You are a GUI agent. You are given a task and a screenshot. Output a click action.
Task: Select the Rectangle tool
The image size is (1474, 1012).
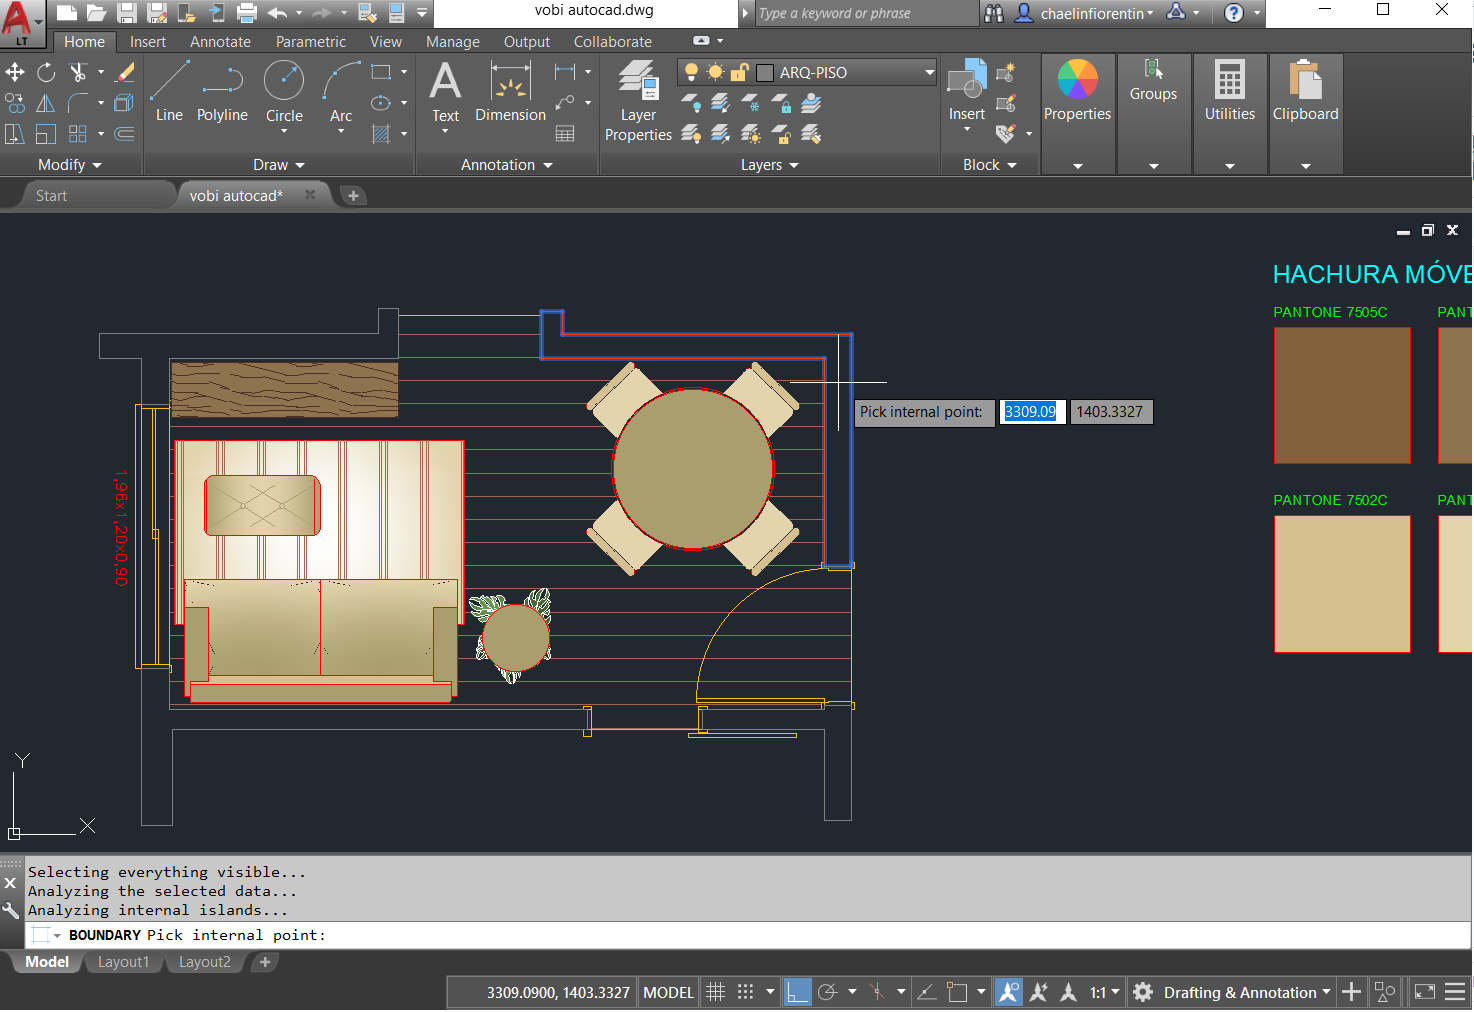(381, 72)
